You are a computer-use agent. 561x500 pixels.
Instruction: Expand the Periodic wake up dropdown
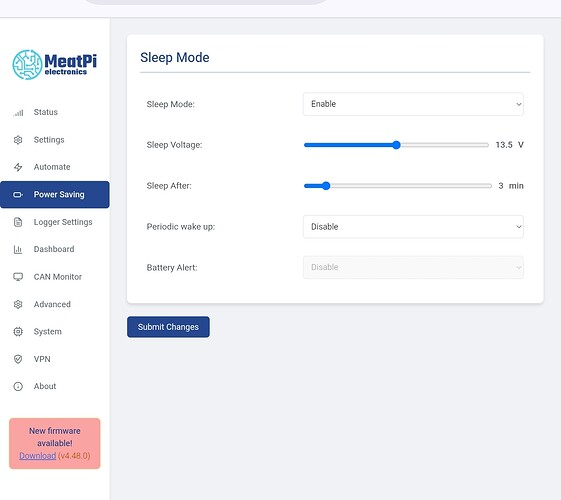coord(413,227)
